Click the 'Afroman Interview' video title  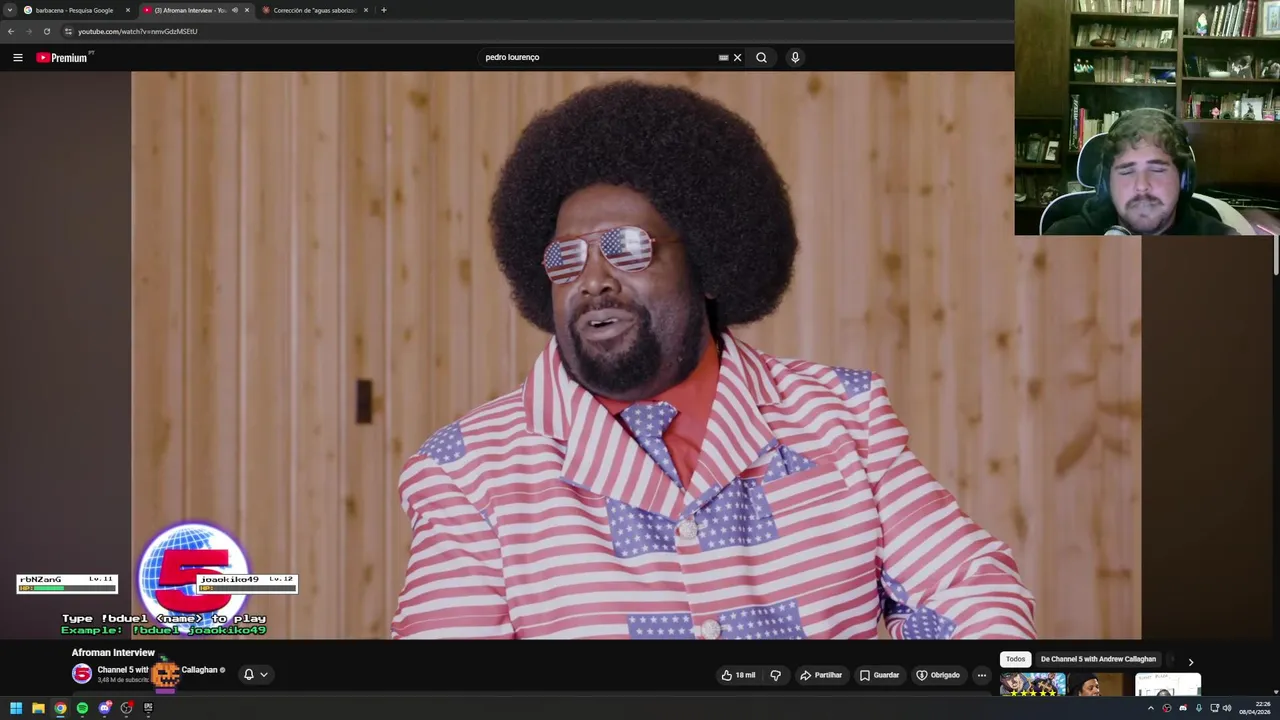113,652
